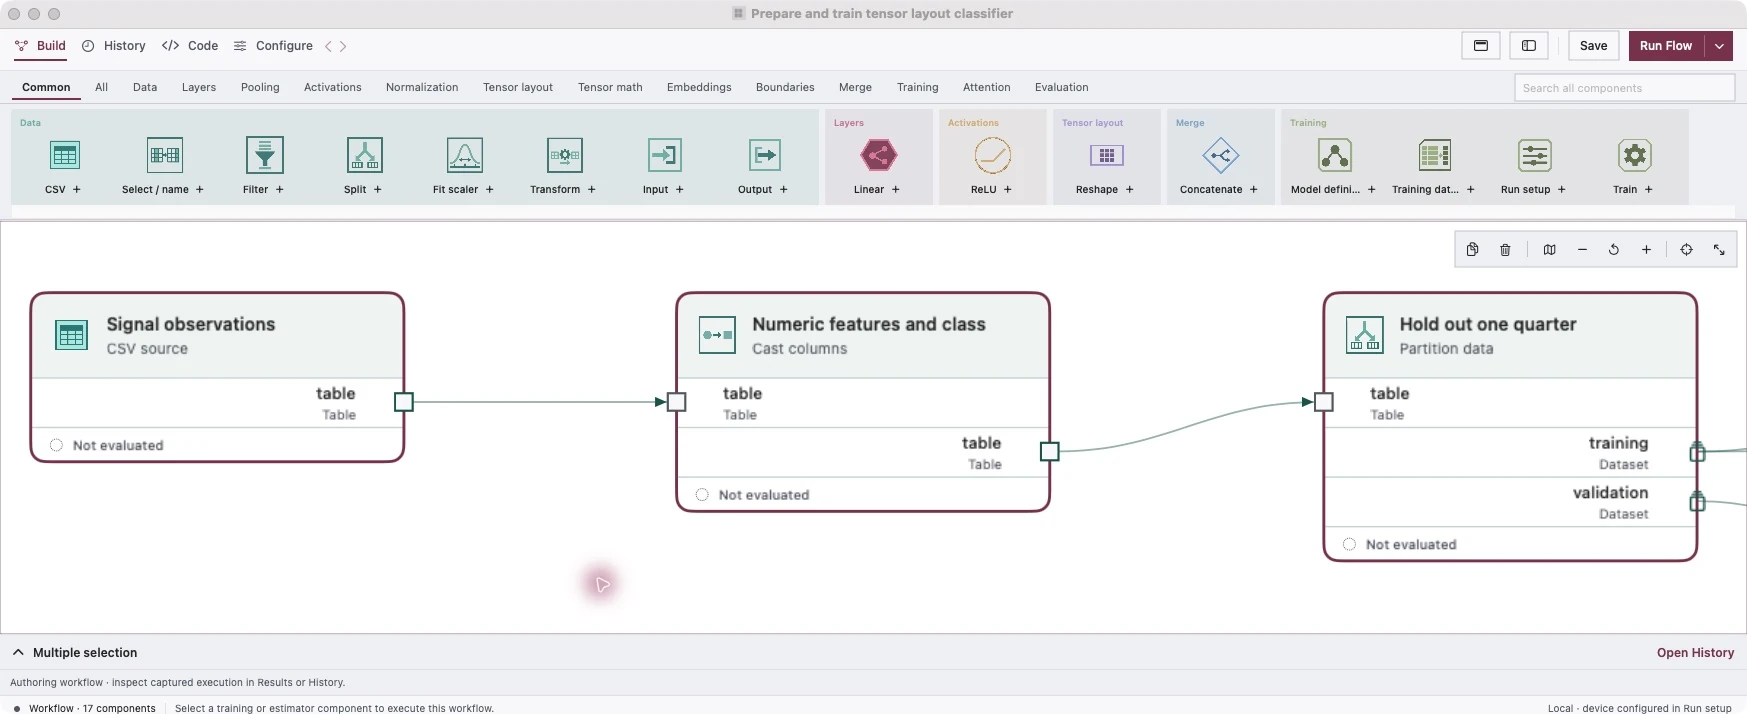This screenshot has height=714, width=1747.
Task: Follow the Open History link
Action: pyautogui.click(x=1695, y=653)
